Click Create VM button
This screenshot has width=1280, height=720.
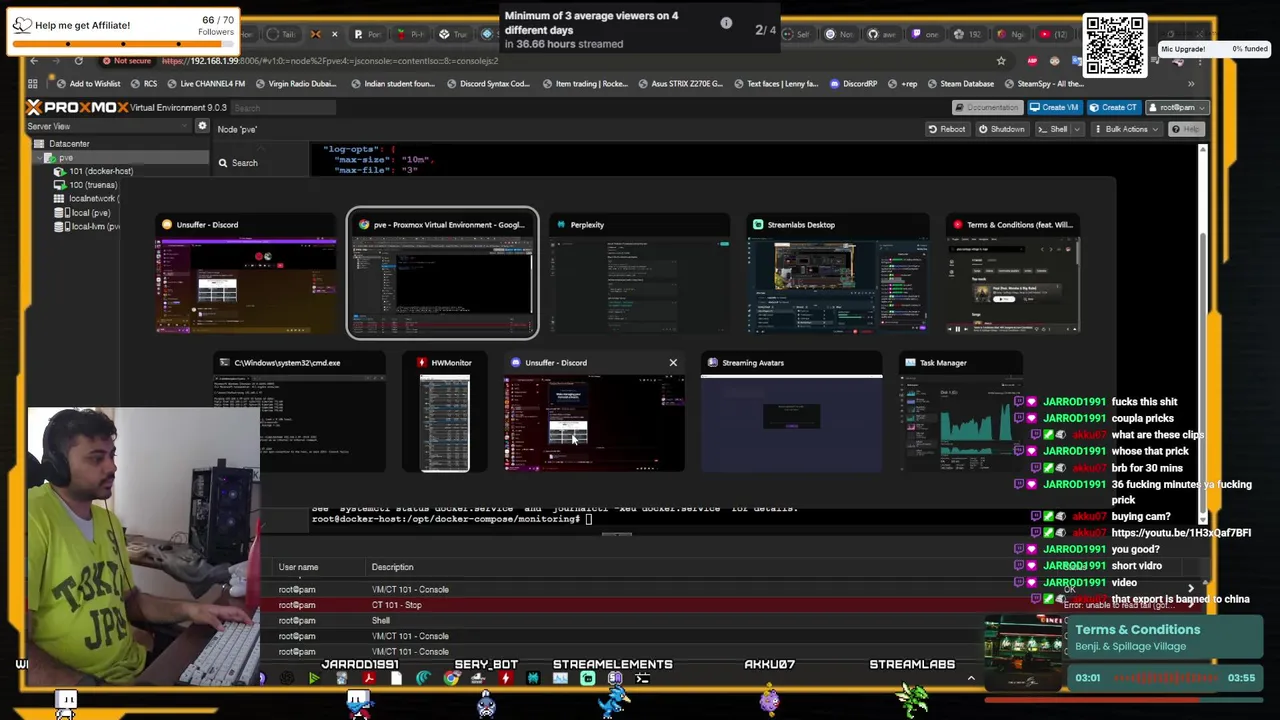(x=1054, y=107)
